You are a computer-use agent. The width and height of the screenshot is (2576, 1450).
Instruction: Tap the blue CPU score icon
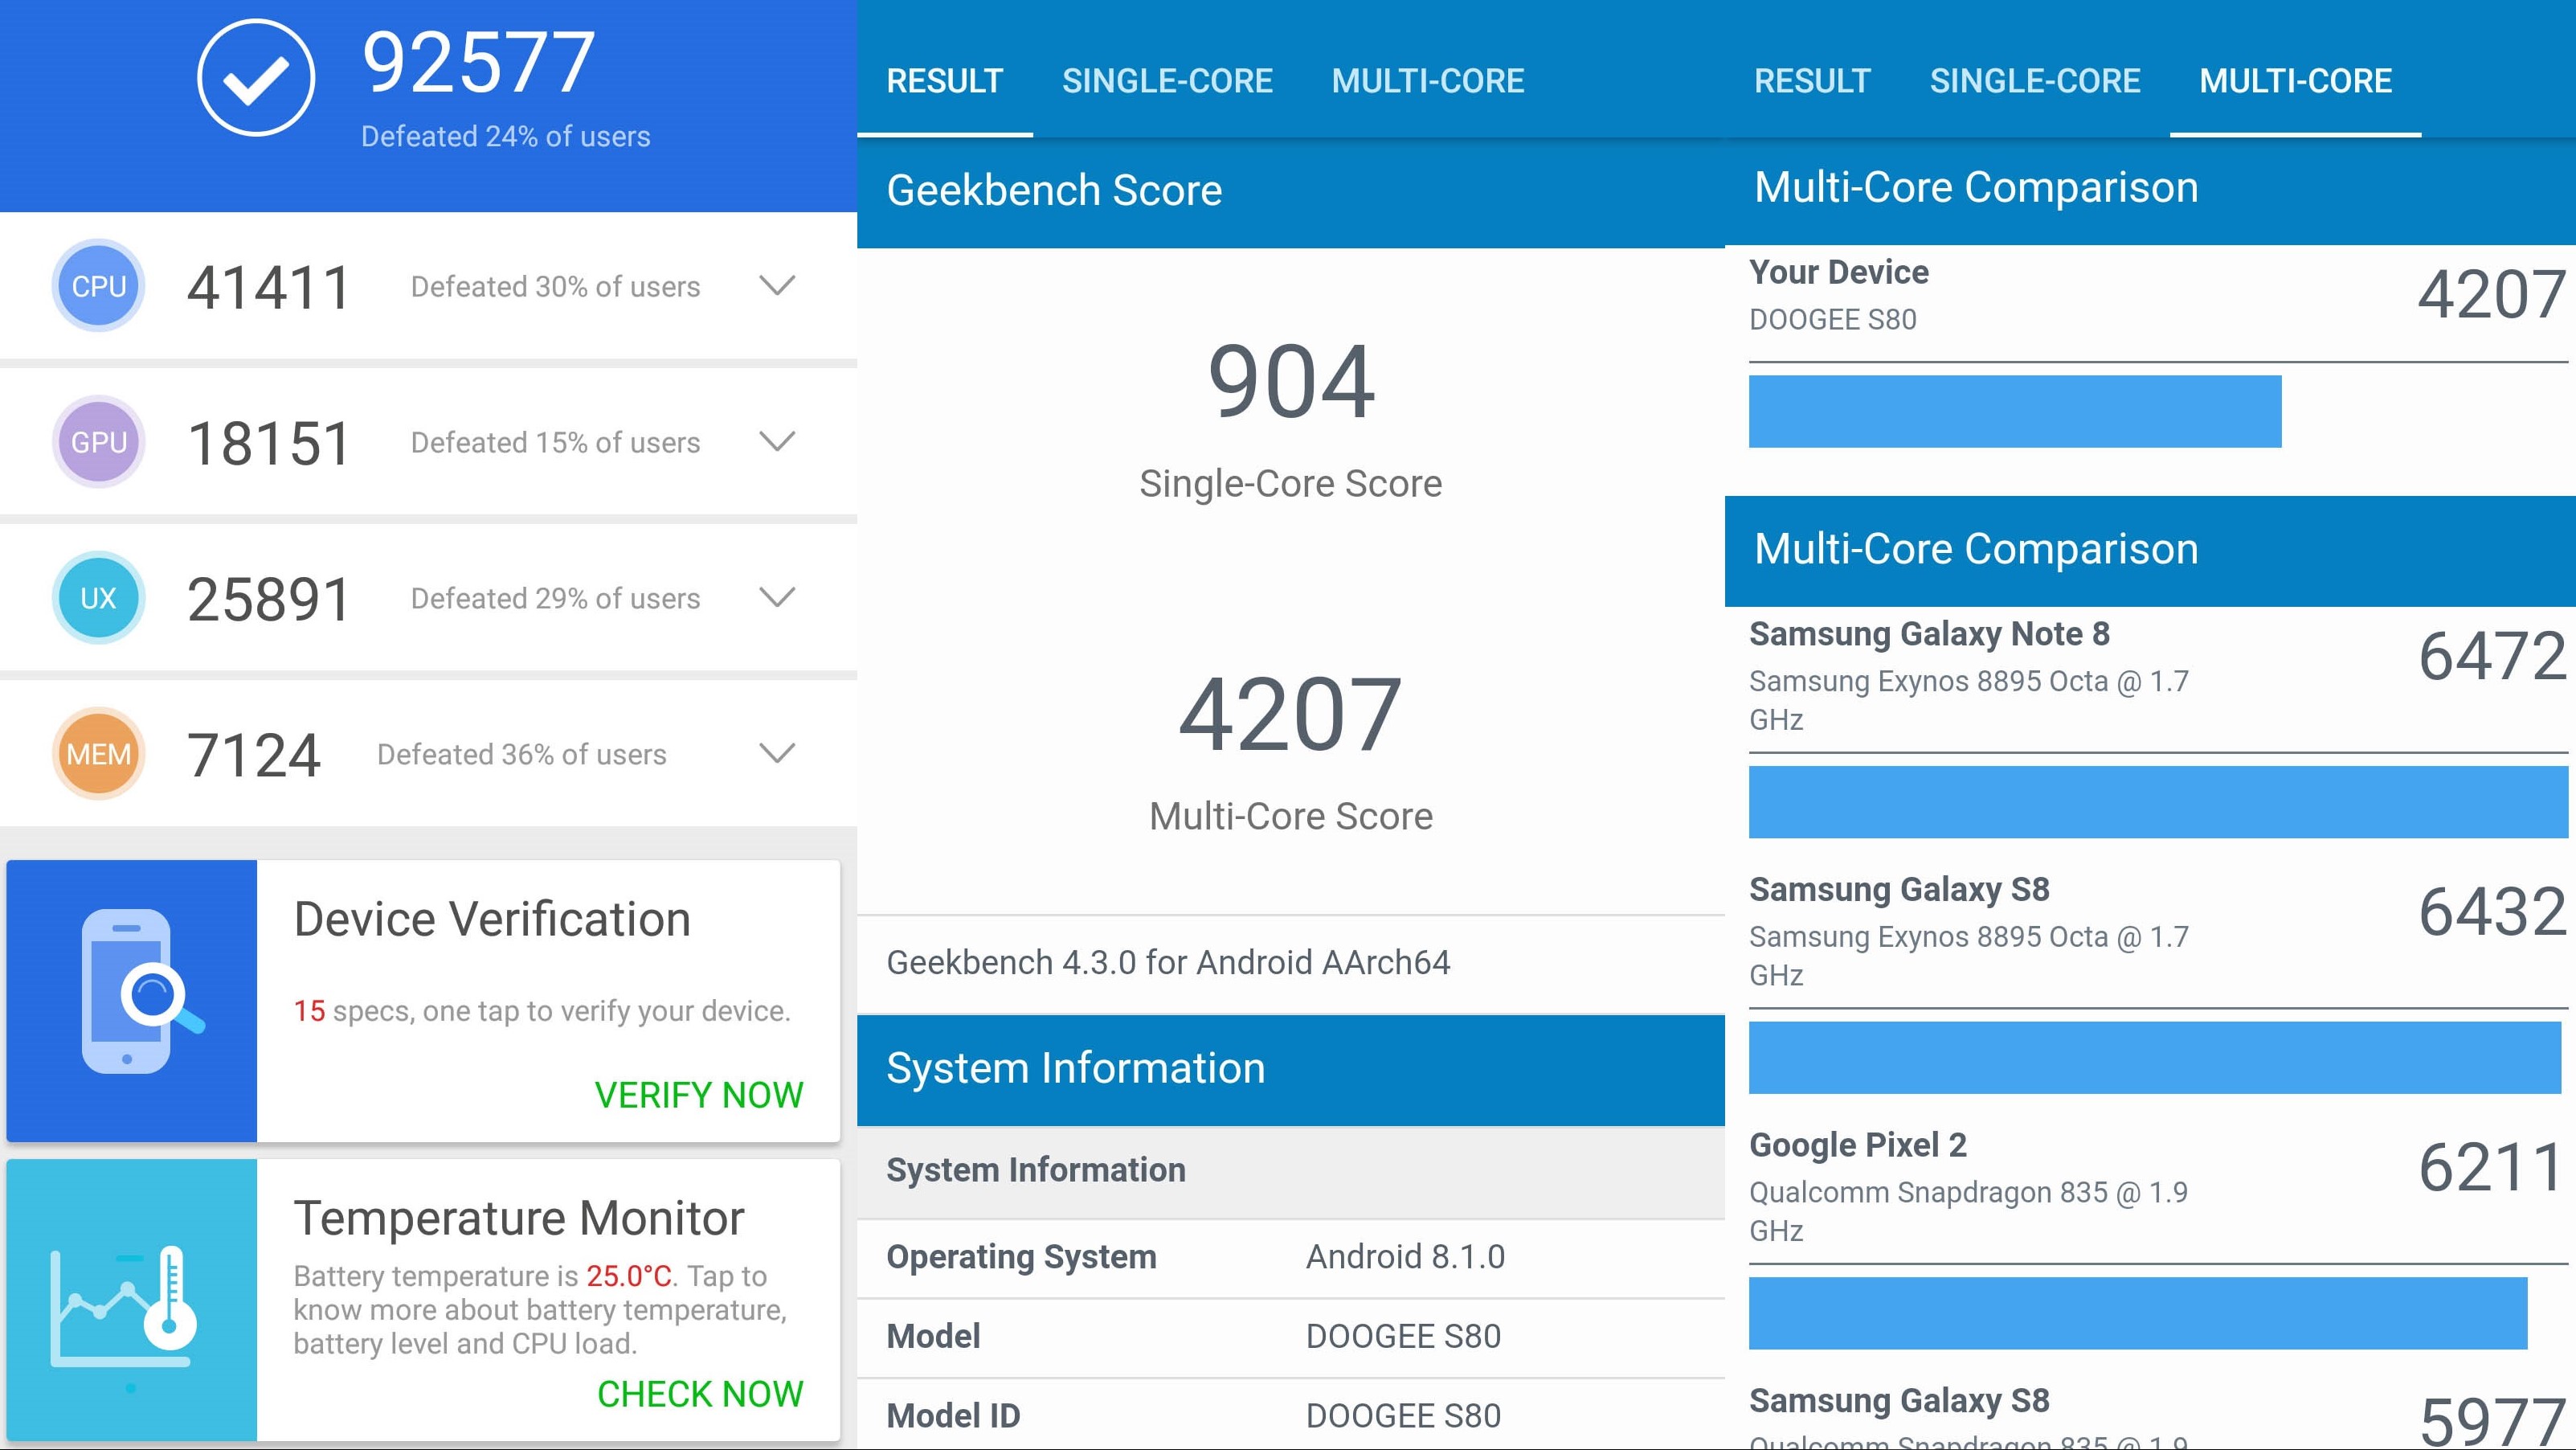98,286
